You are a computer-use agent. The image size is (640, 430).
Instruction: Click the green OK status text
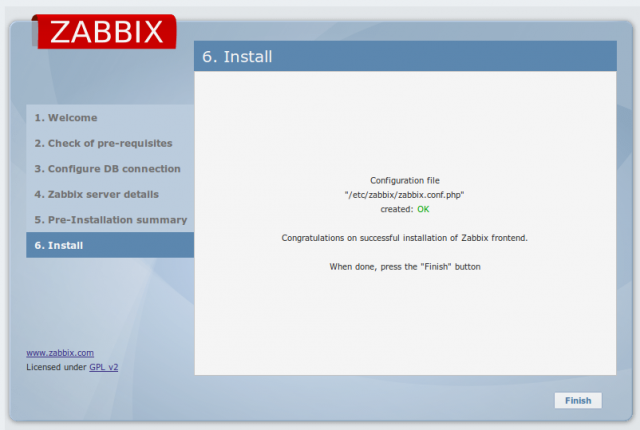(423, 209)
